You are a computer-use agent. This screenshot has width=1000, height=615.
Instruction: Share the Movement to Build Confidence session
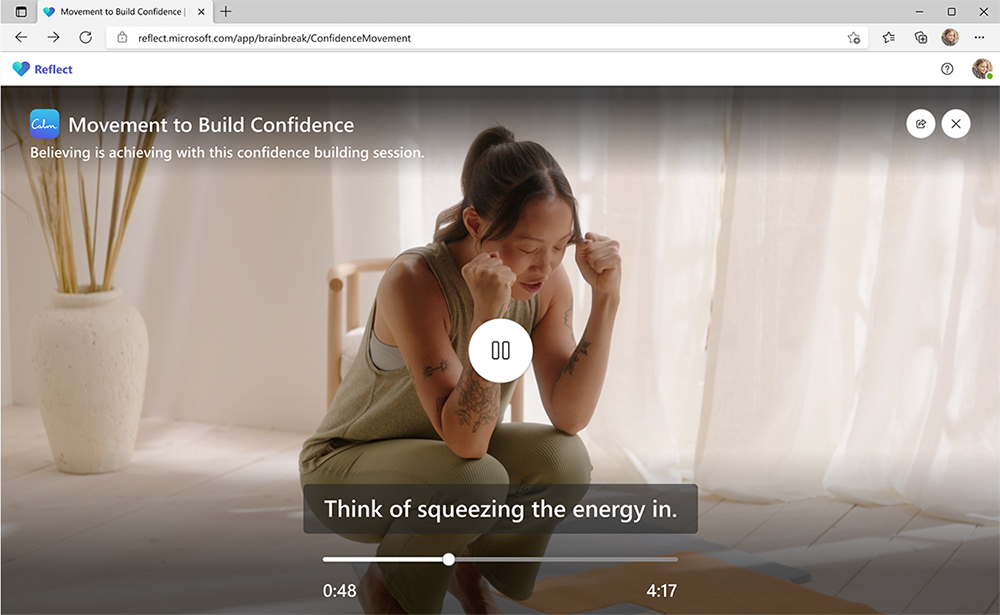[x=920, y=123]
